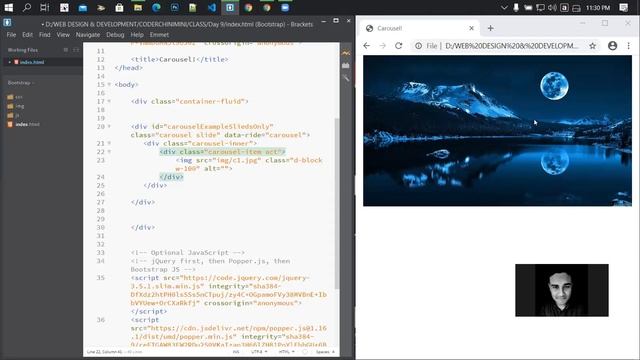Open Zoom app from taskbar

(x=285, y=7)
